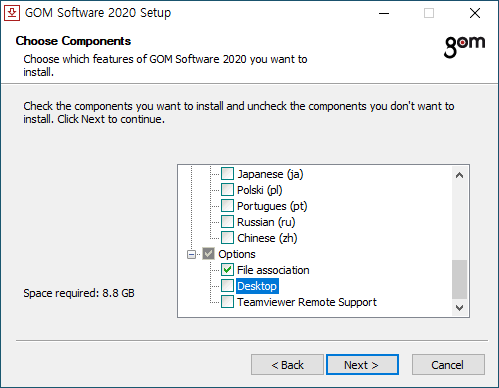Enable Teamviewer Remote Support checkbox
499x388 pixels.
pyautogui.click(x=227, y=302)
